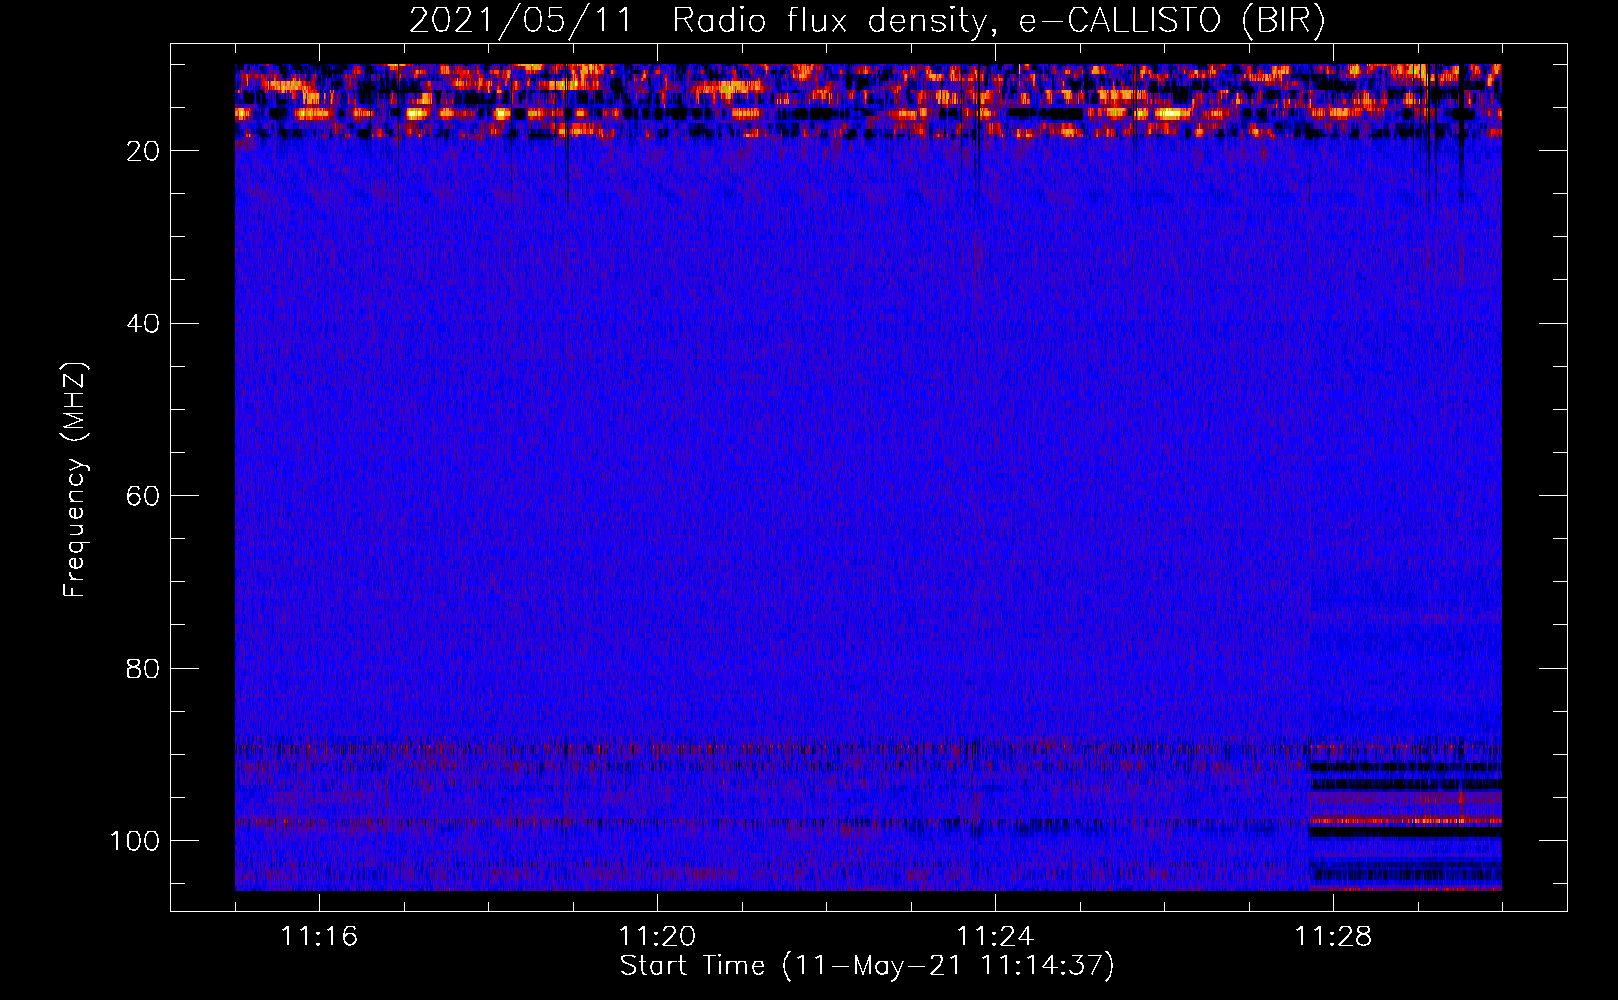The height and width of the screenshot is (1000, 1618).
Task: Click the '11:16' time tick label
Action: (x=319, y=937)
